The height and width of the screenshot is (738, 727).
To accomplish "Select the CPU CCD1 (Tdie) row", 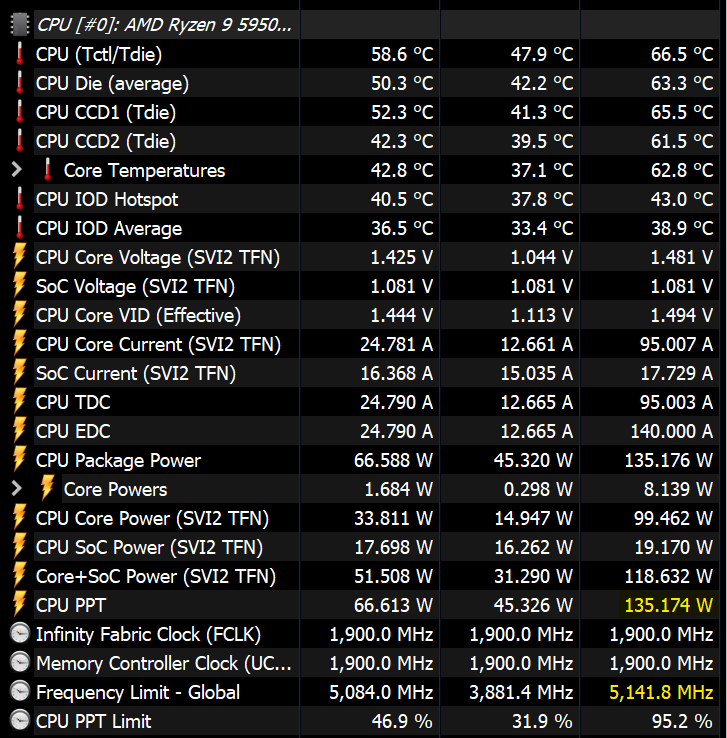I will coord(105,112).
